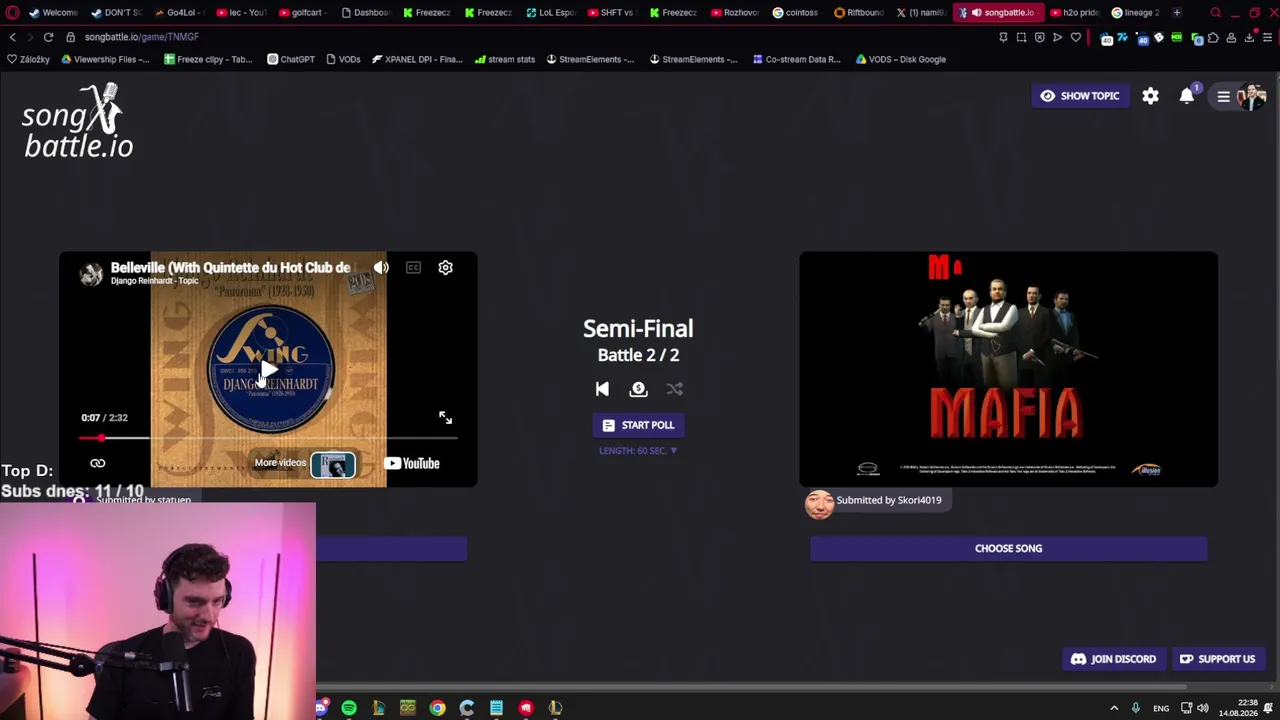The width and height of the screenshot is (1280, 720).
Task: Open the microphone tray icon
Action: pyautogui.click(x=1135, y=708)
